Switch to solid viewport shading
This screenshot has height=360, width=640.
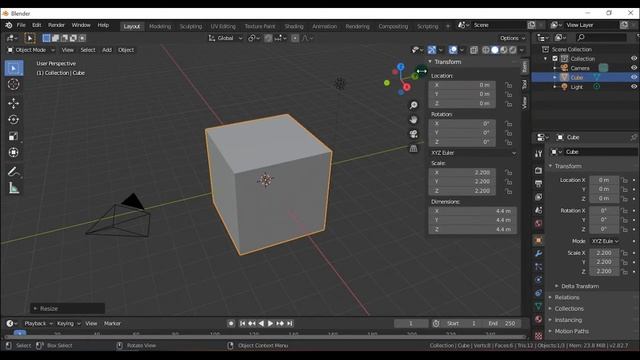[x=495, y=50]
